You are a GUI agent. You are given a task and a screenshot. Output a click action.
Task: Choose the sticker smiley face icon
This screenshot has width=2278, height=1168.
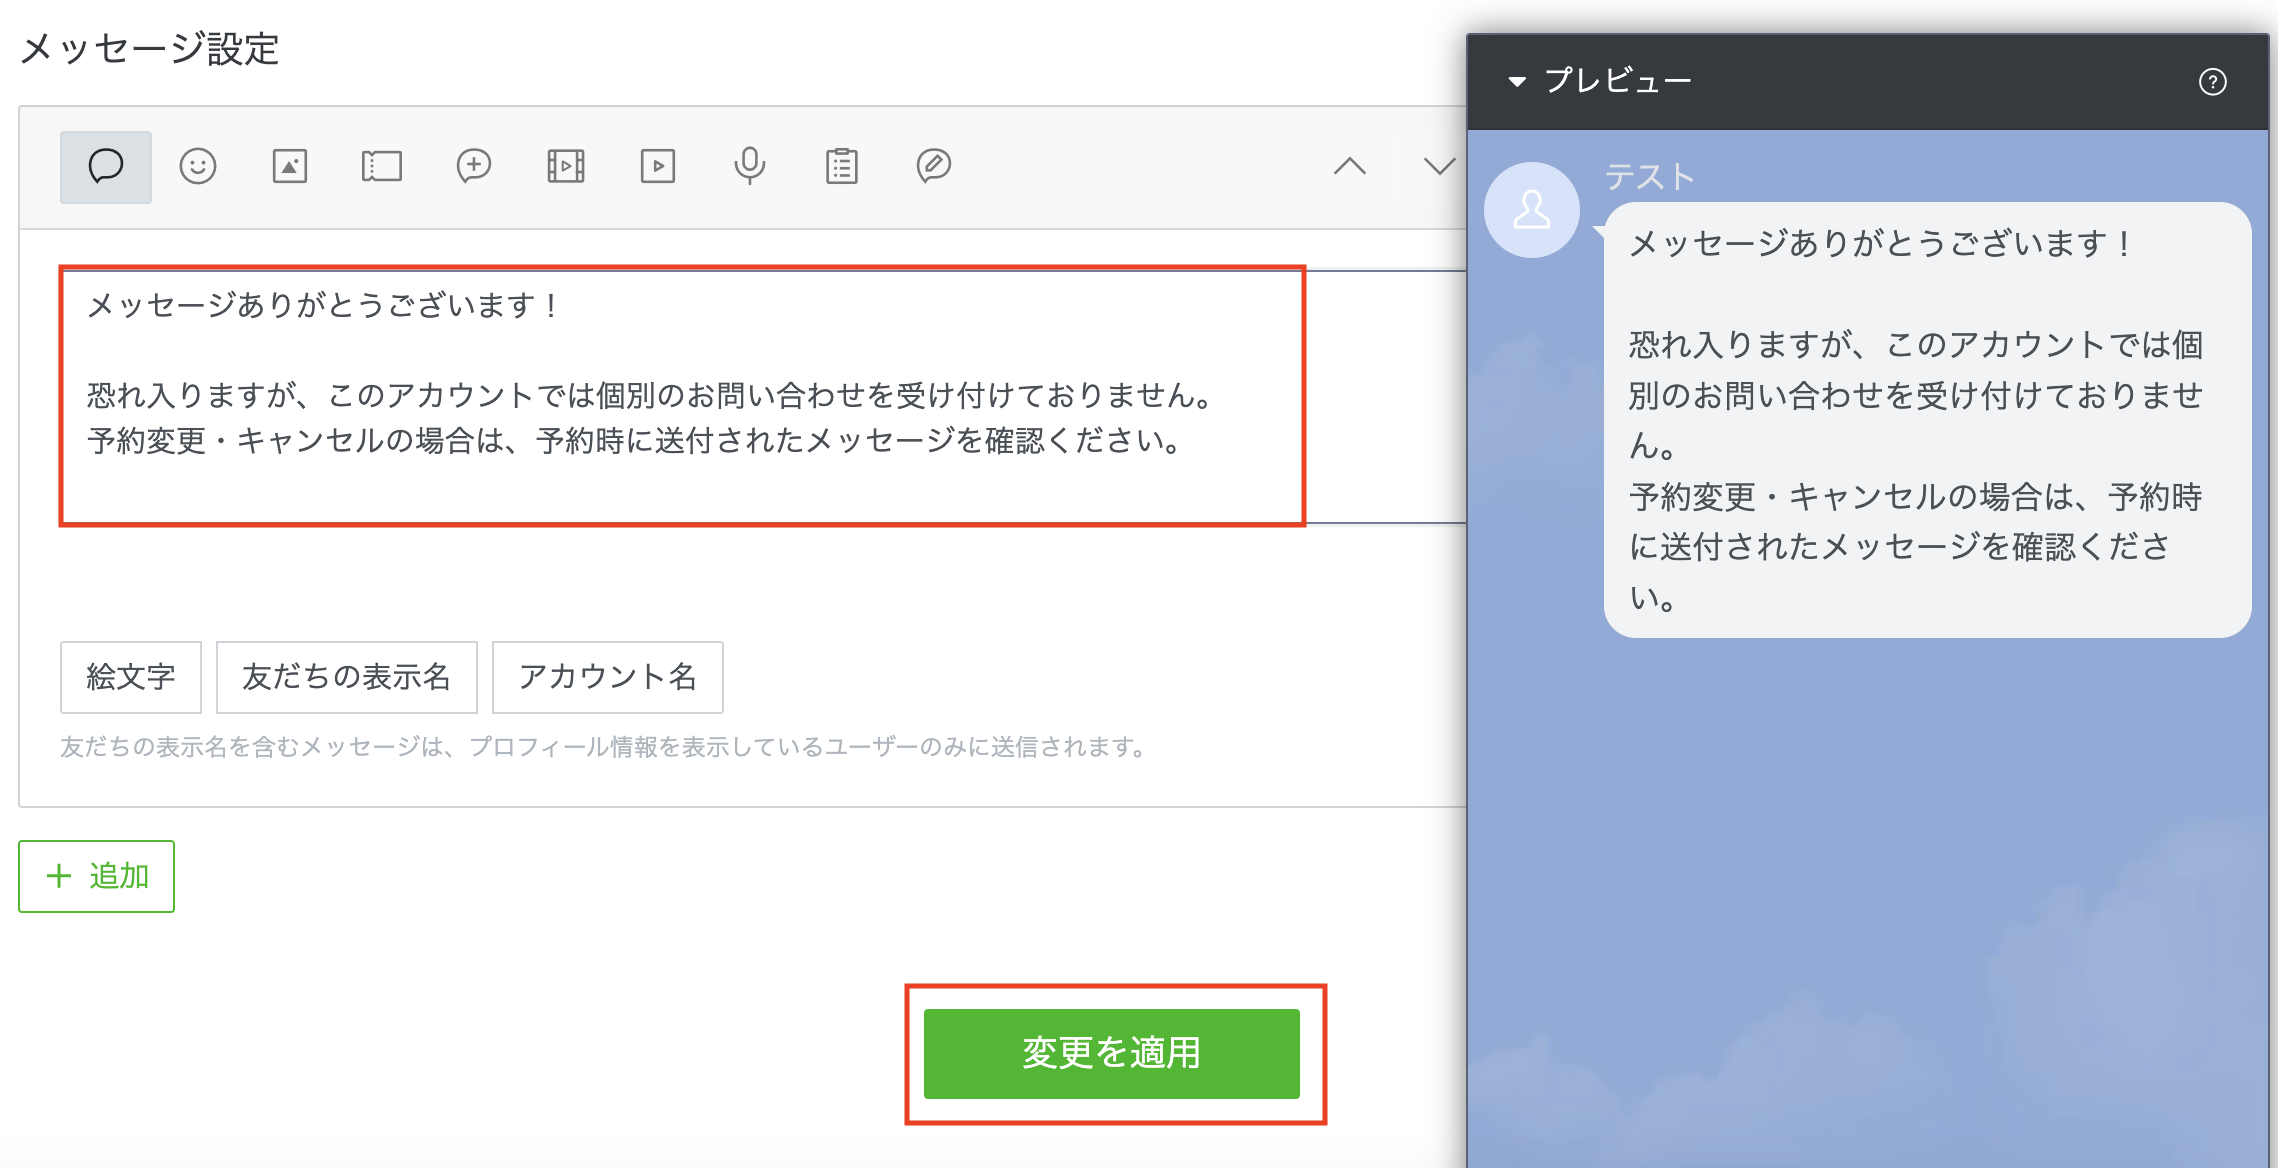[x=198, y=166]
